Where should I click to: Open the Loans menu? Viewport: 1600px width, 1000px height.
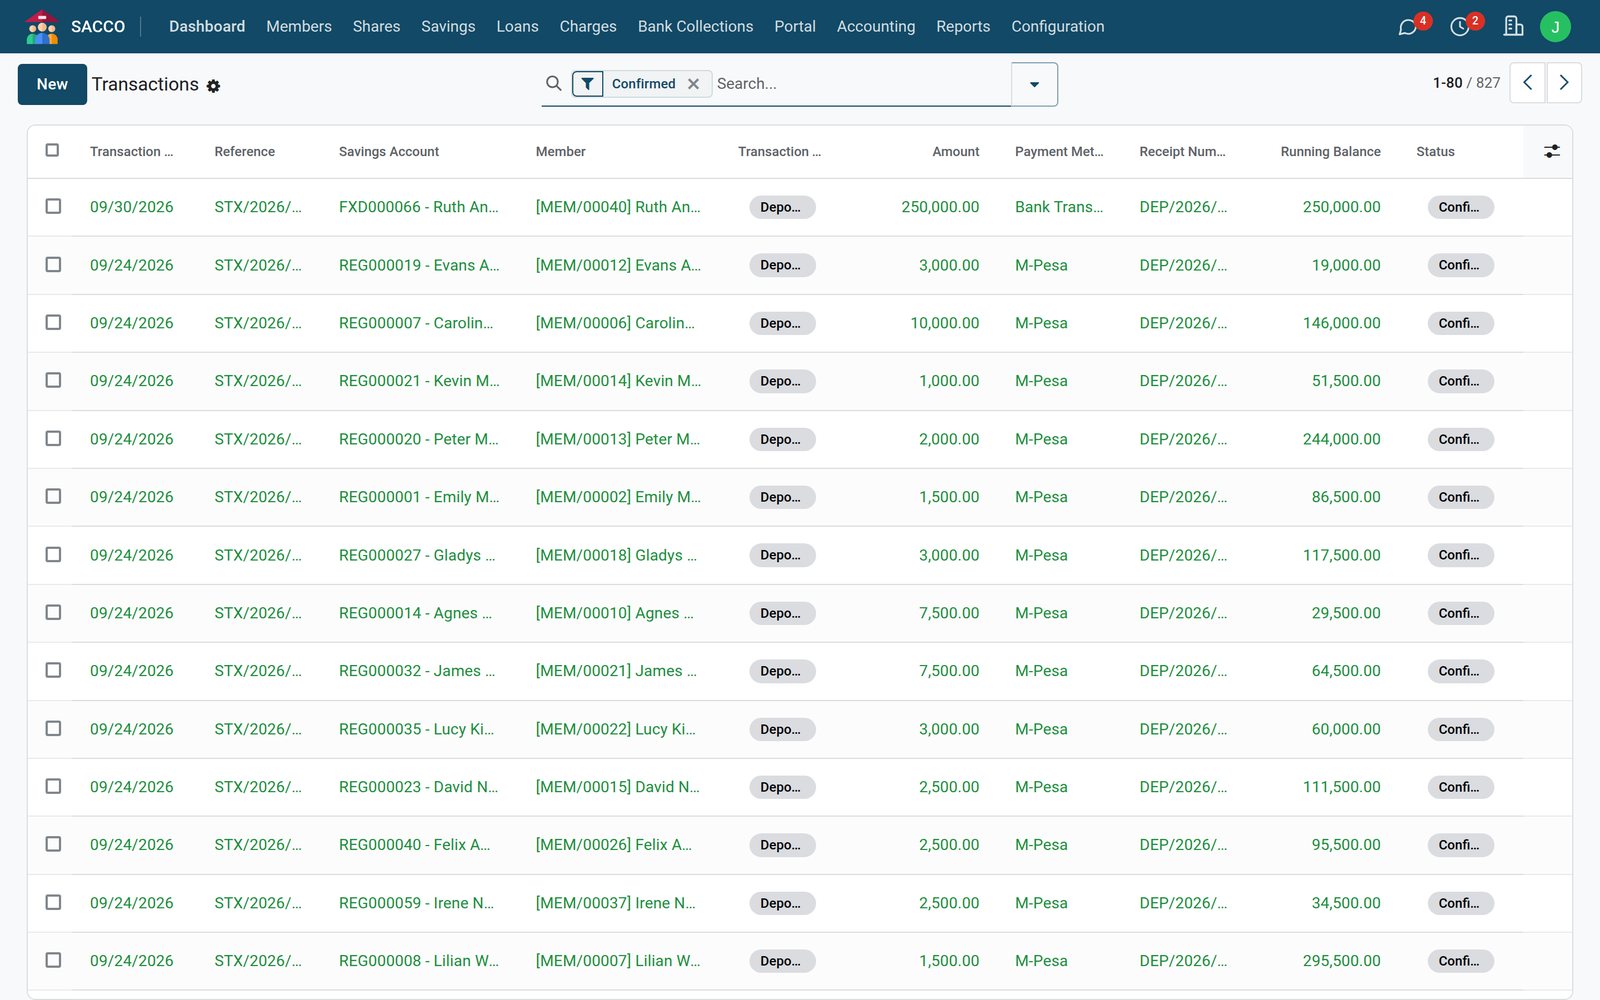coord(517,27)
